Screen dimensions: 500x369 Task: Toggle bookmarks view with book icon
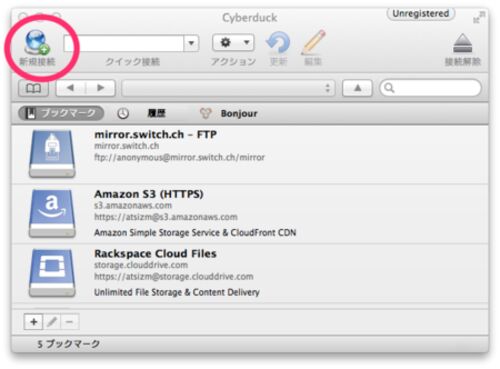pyautogui.click(x=34, y=88)
